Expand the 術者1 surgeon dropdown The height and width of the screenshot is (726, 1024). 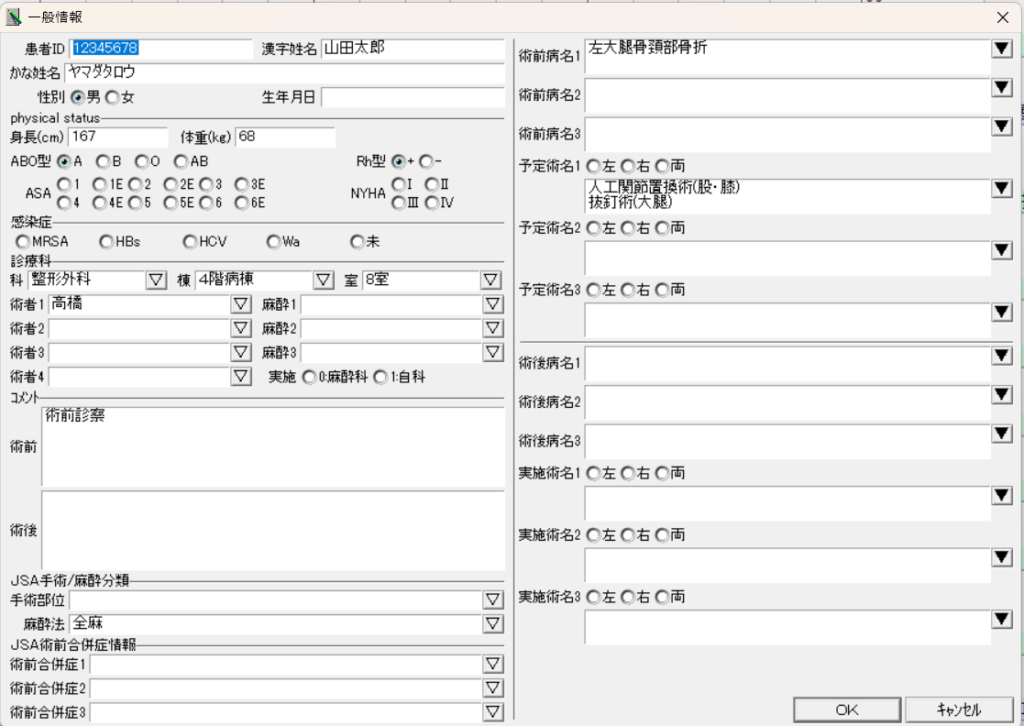click(x=240, y=304)
